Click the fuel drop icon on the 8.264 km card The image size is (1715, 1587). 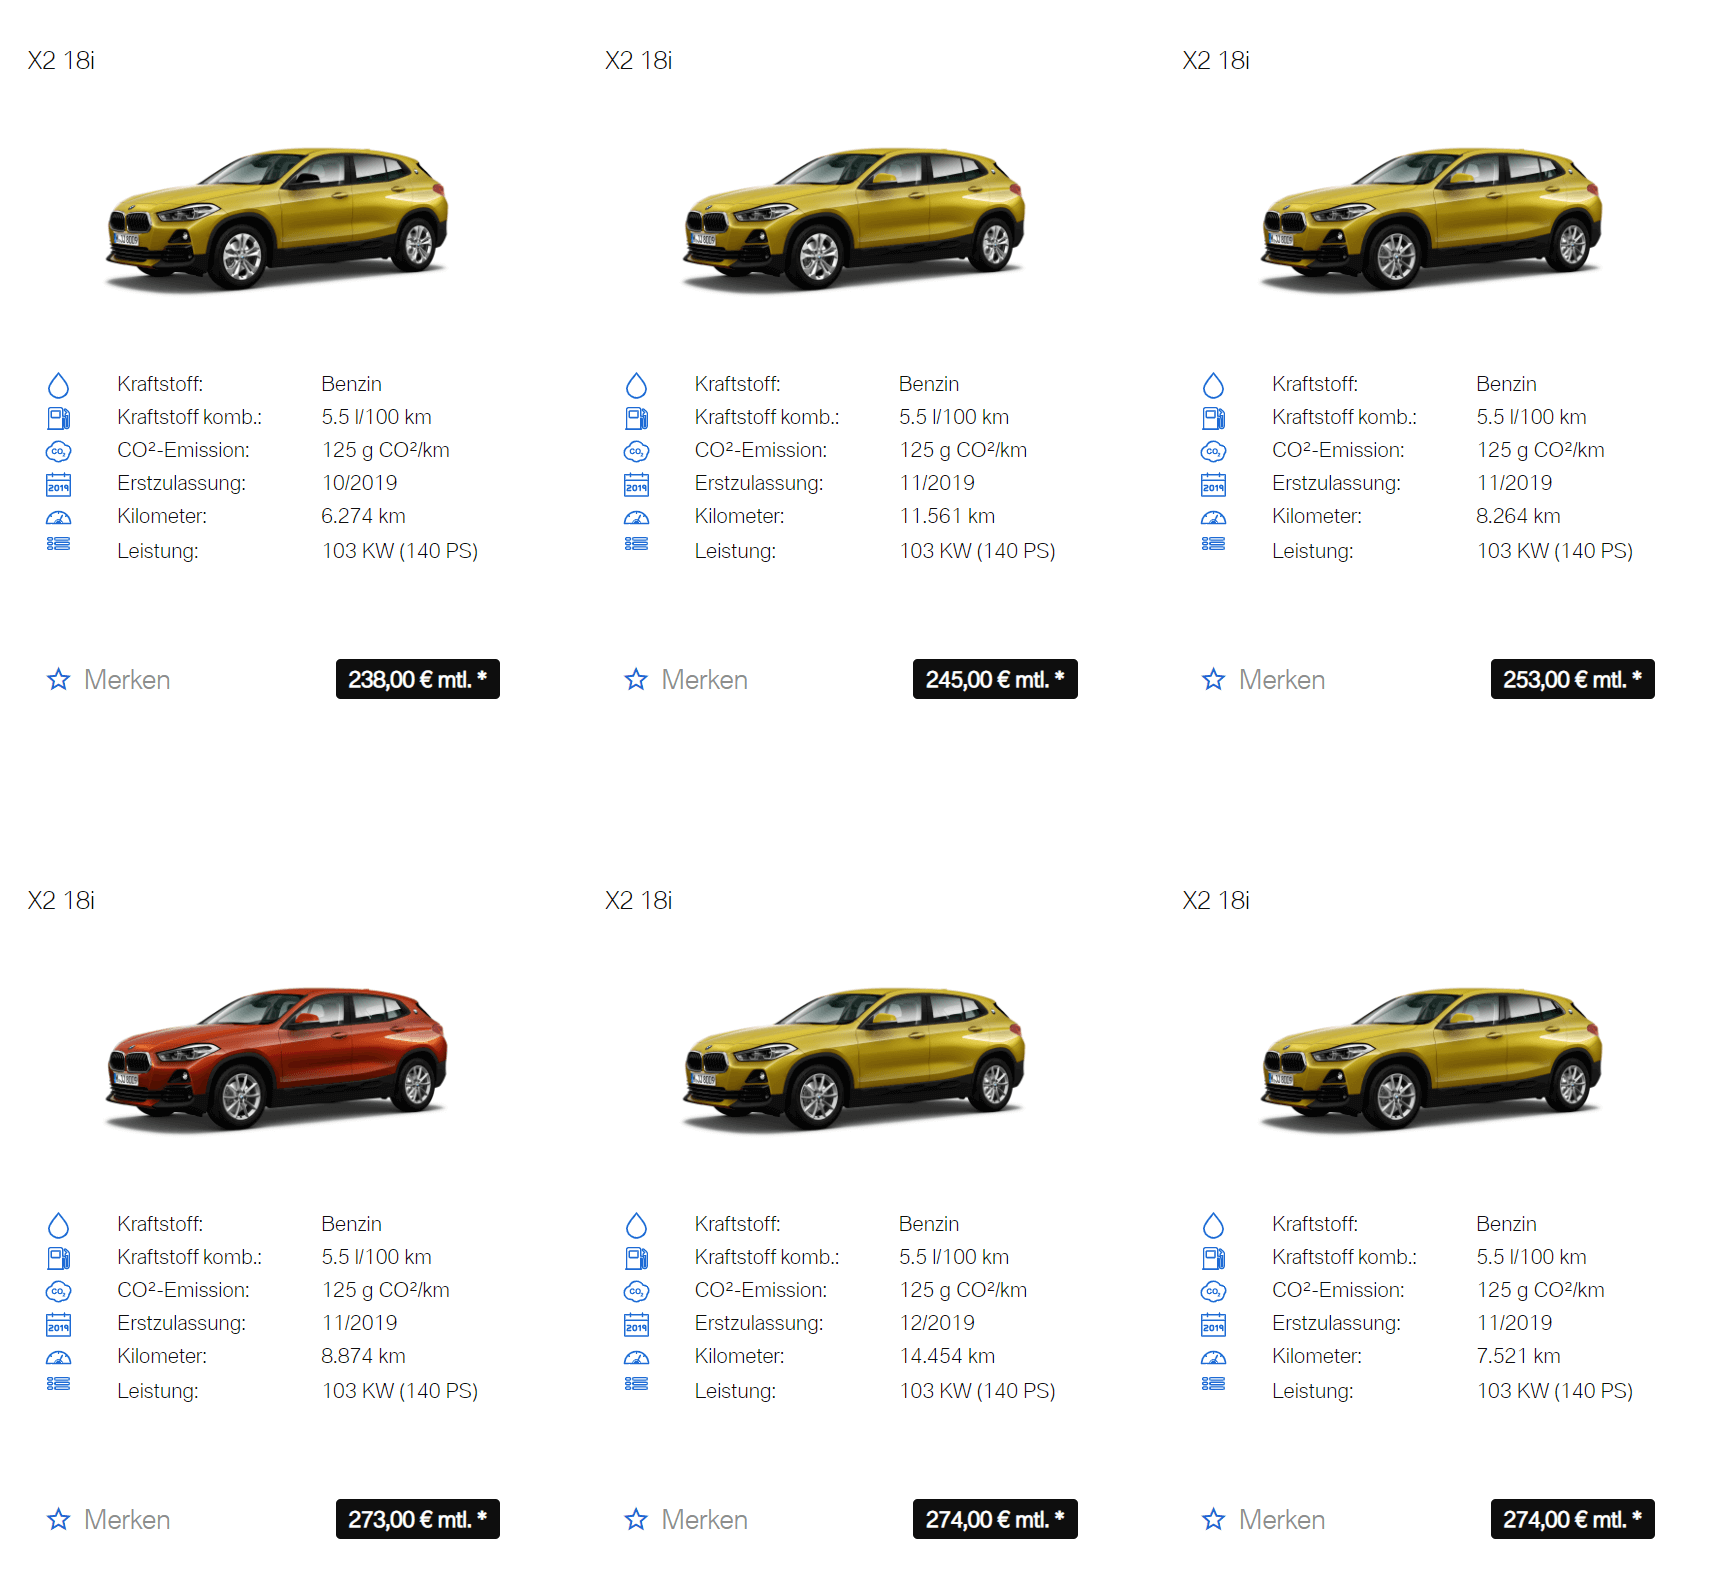click(1213, 385)
